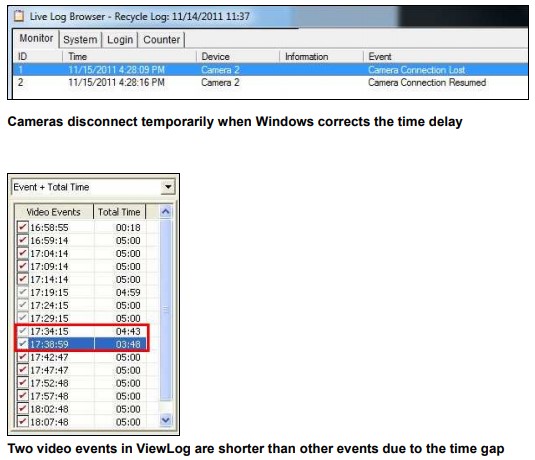The height and width of the screenshot is (460, 535).
Task: Toggle checkbox for event 17:57:48
Action: (x=23, y=396)
